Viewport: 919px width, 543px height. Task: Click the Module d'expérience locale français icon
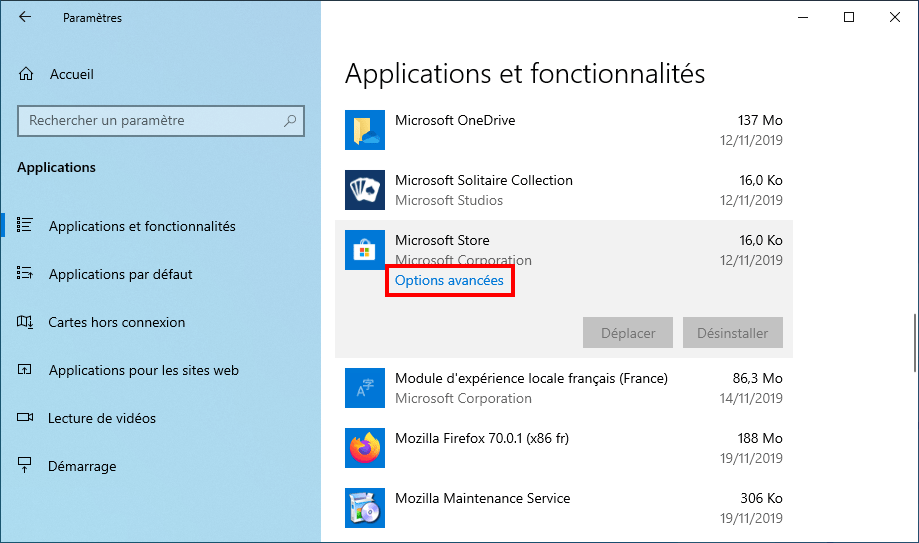365,388
